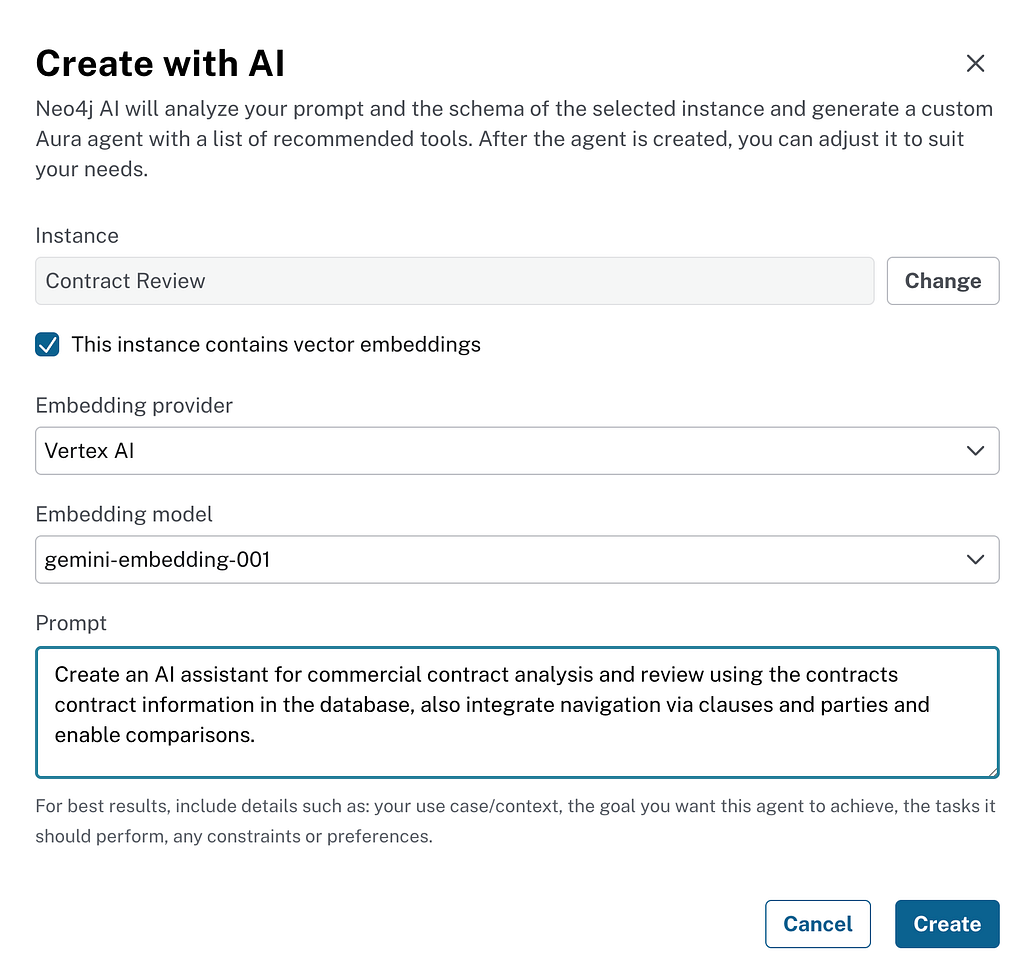The width and height of the screenshot is (1024, 974).
Task: Expand the Vertex AI chevron arrow
Action: point(975,451)
